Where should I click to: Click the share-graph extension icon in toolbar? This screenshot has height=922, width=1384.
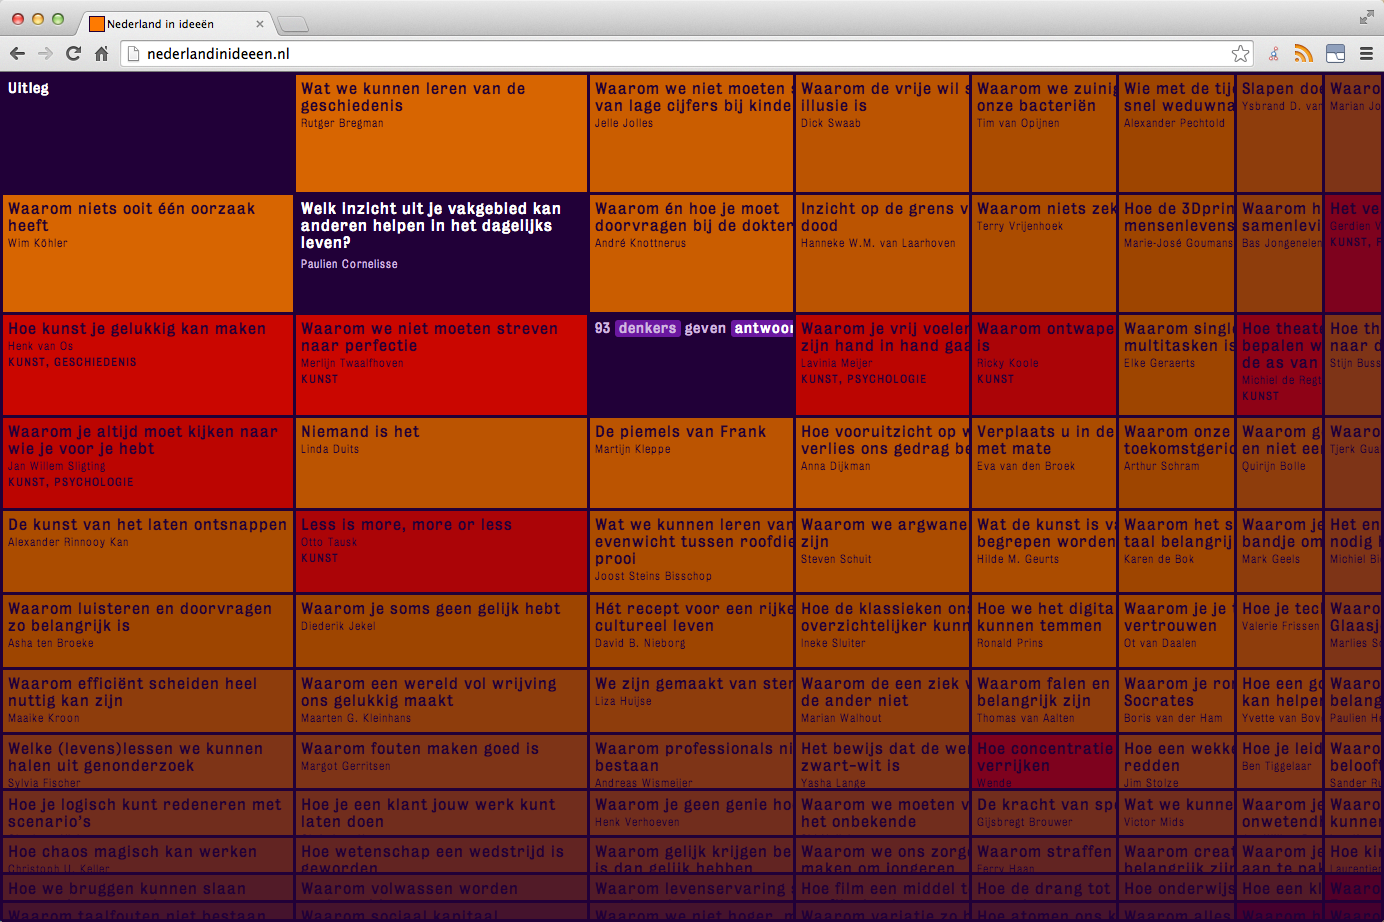1273,54
